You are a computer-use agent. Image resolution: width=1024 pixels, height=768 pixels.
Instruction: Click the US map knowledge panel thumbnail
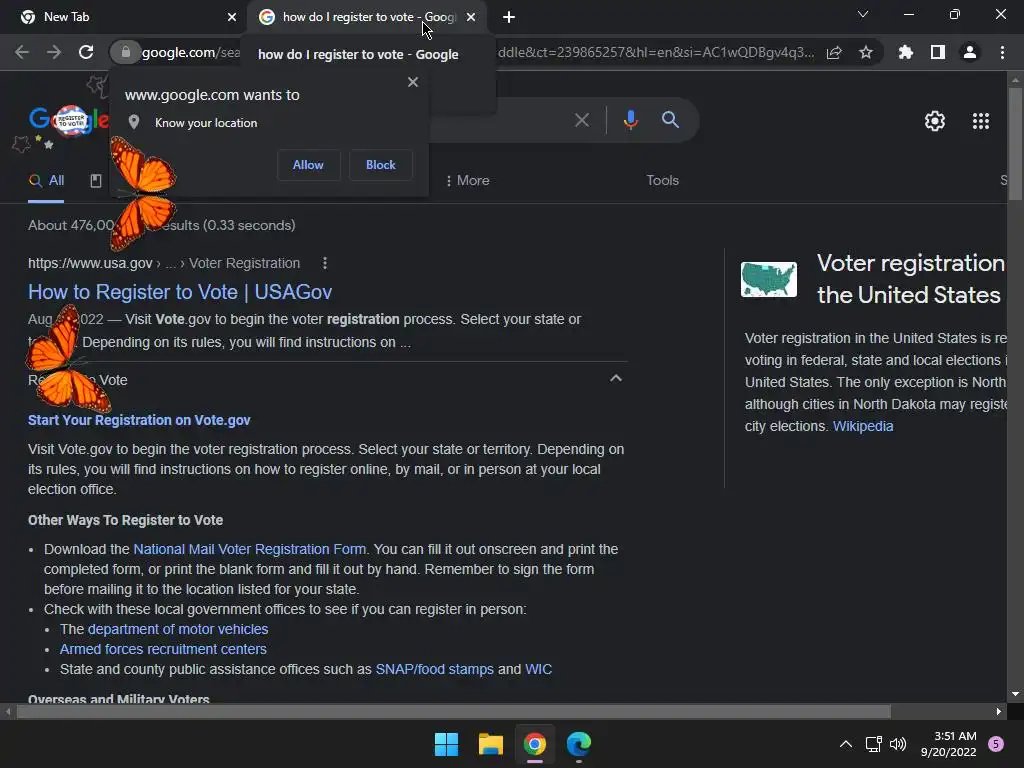[x=769, y=280]
